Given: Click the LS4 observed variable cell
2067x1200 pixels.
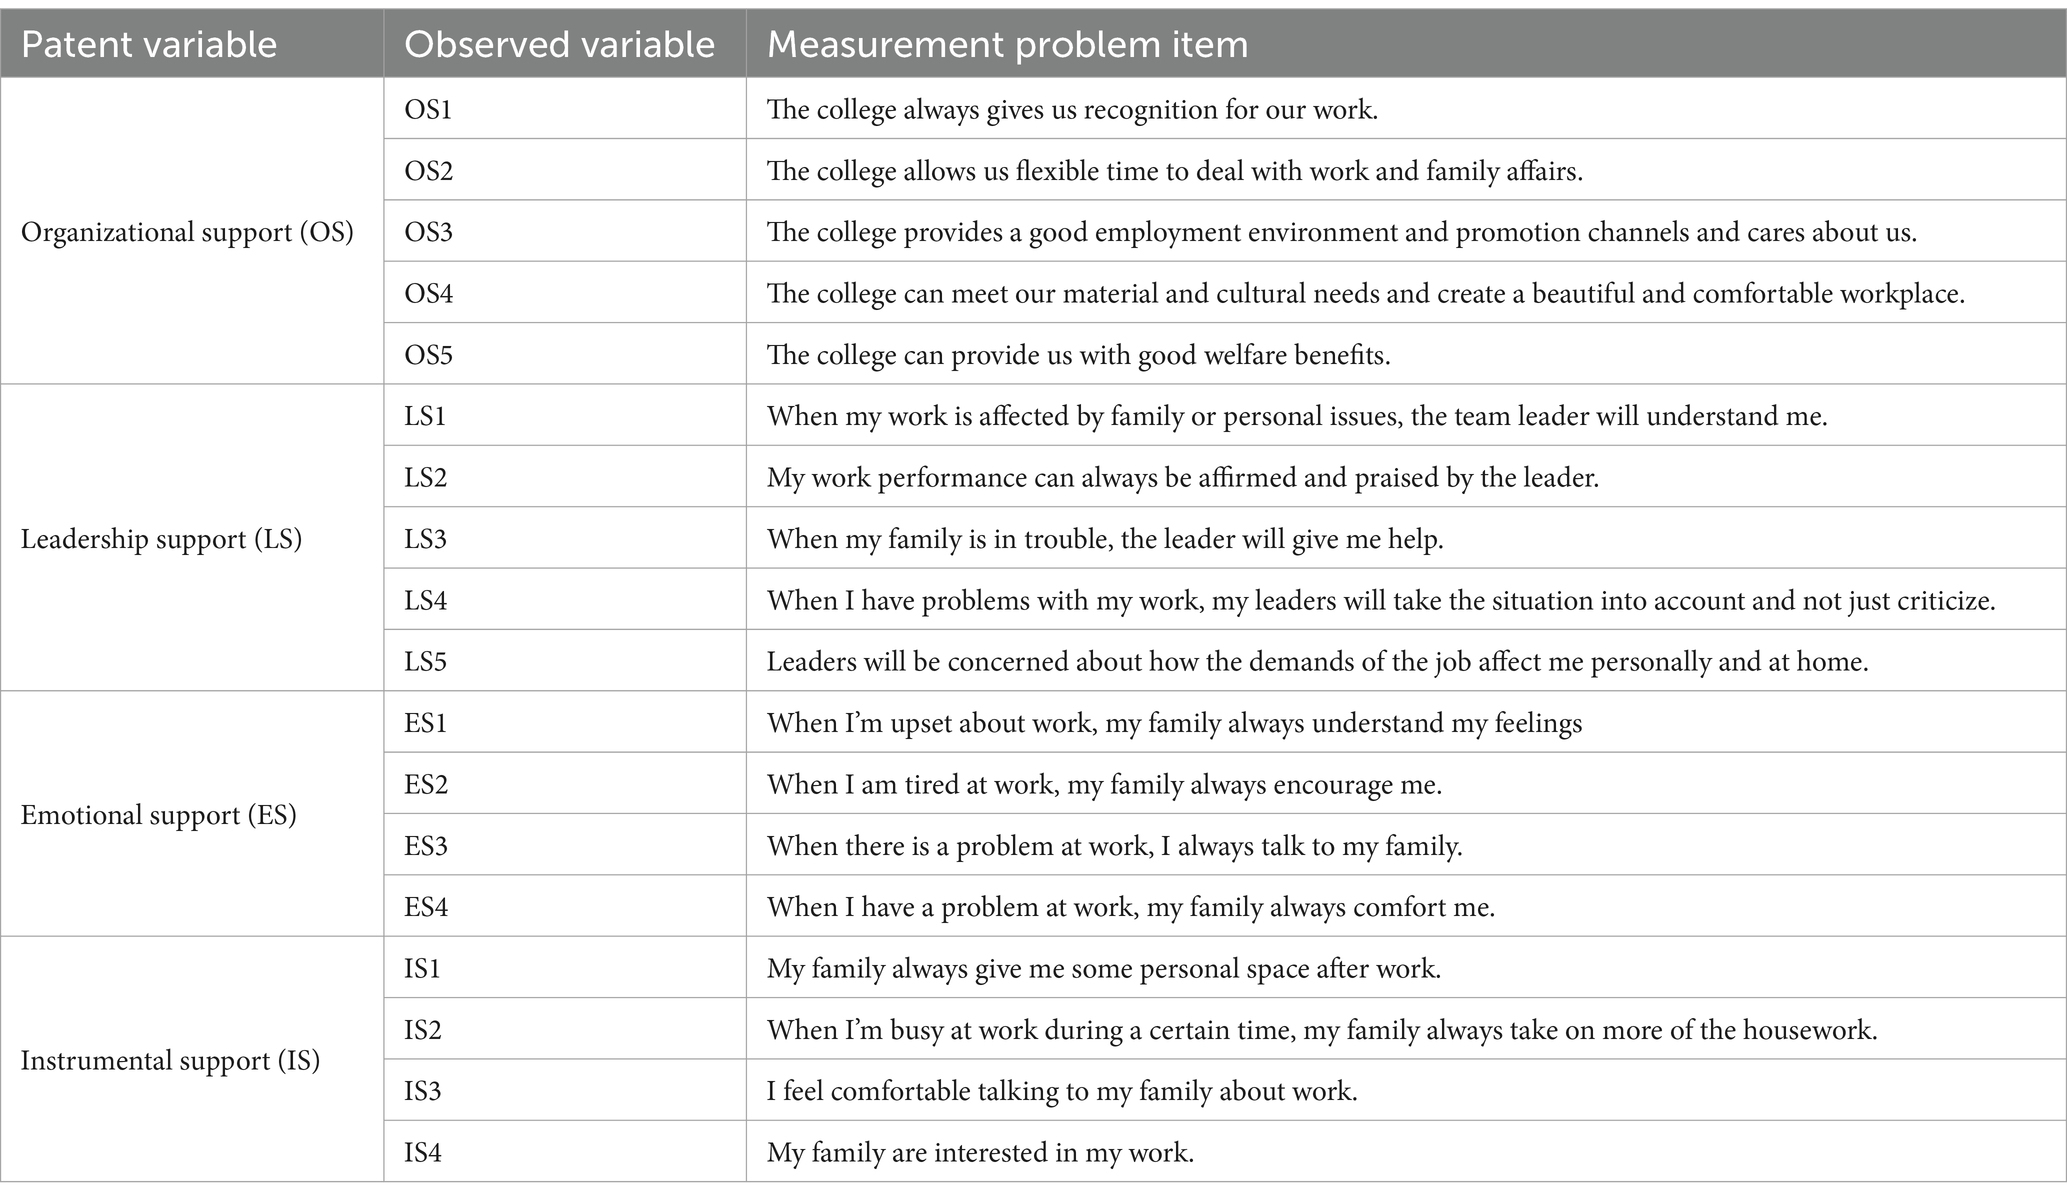Looking at the screenshot, I should (565, 600).
